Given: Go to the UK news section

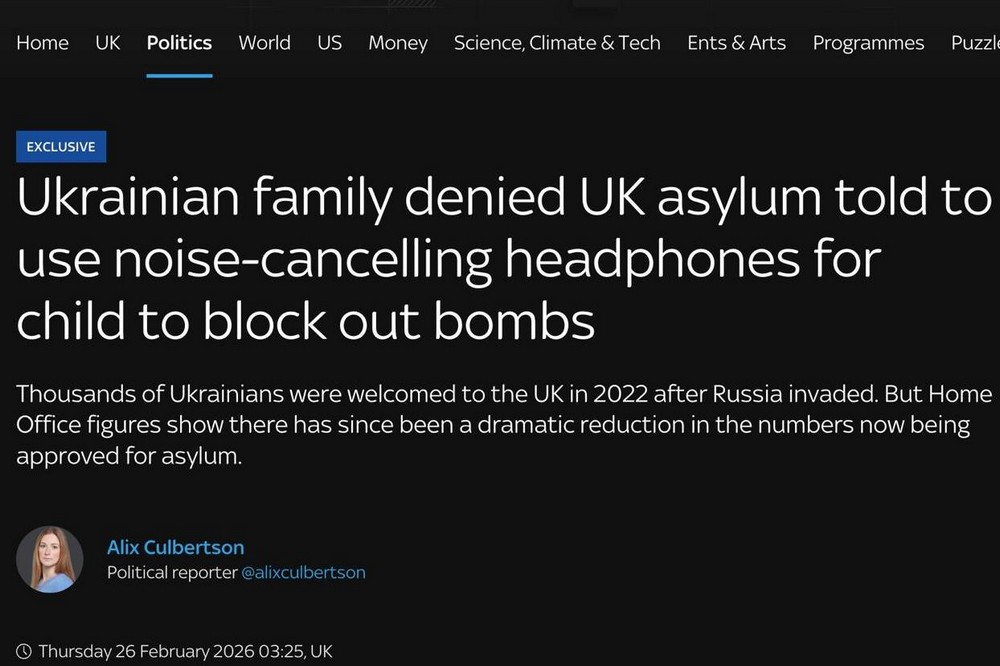Looking at the screenshot, I should click(108, 43).
